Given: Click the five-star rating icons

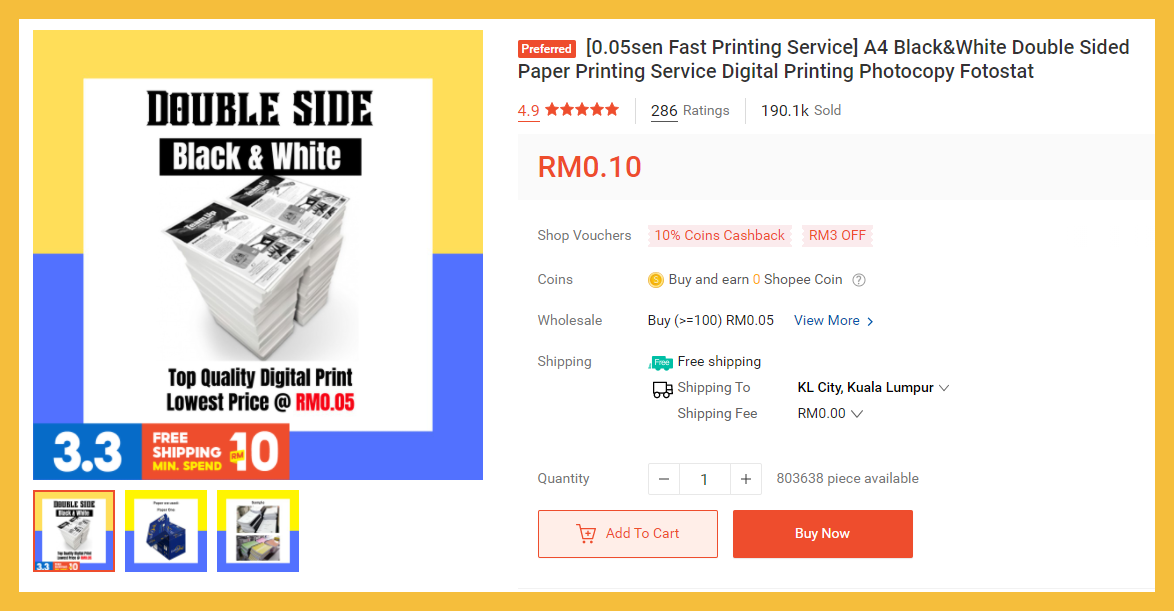Looking at the screenshot, I should 582,110.
